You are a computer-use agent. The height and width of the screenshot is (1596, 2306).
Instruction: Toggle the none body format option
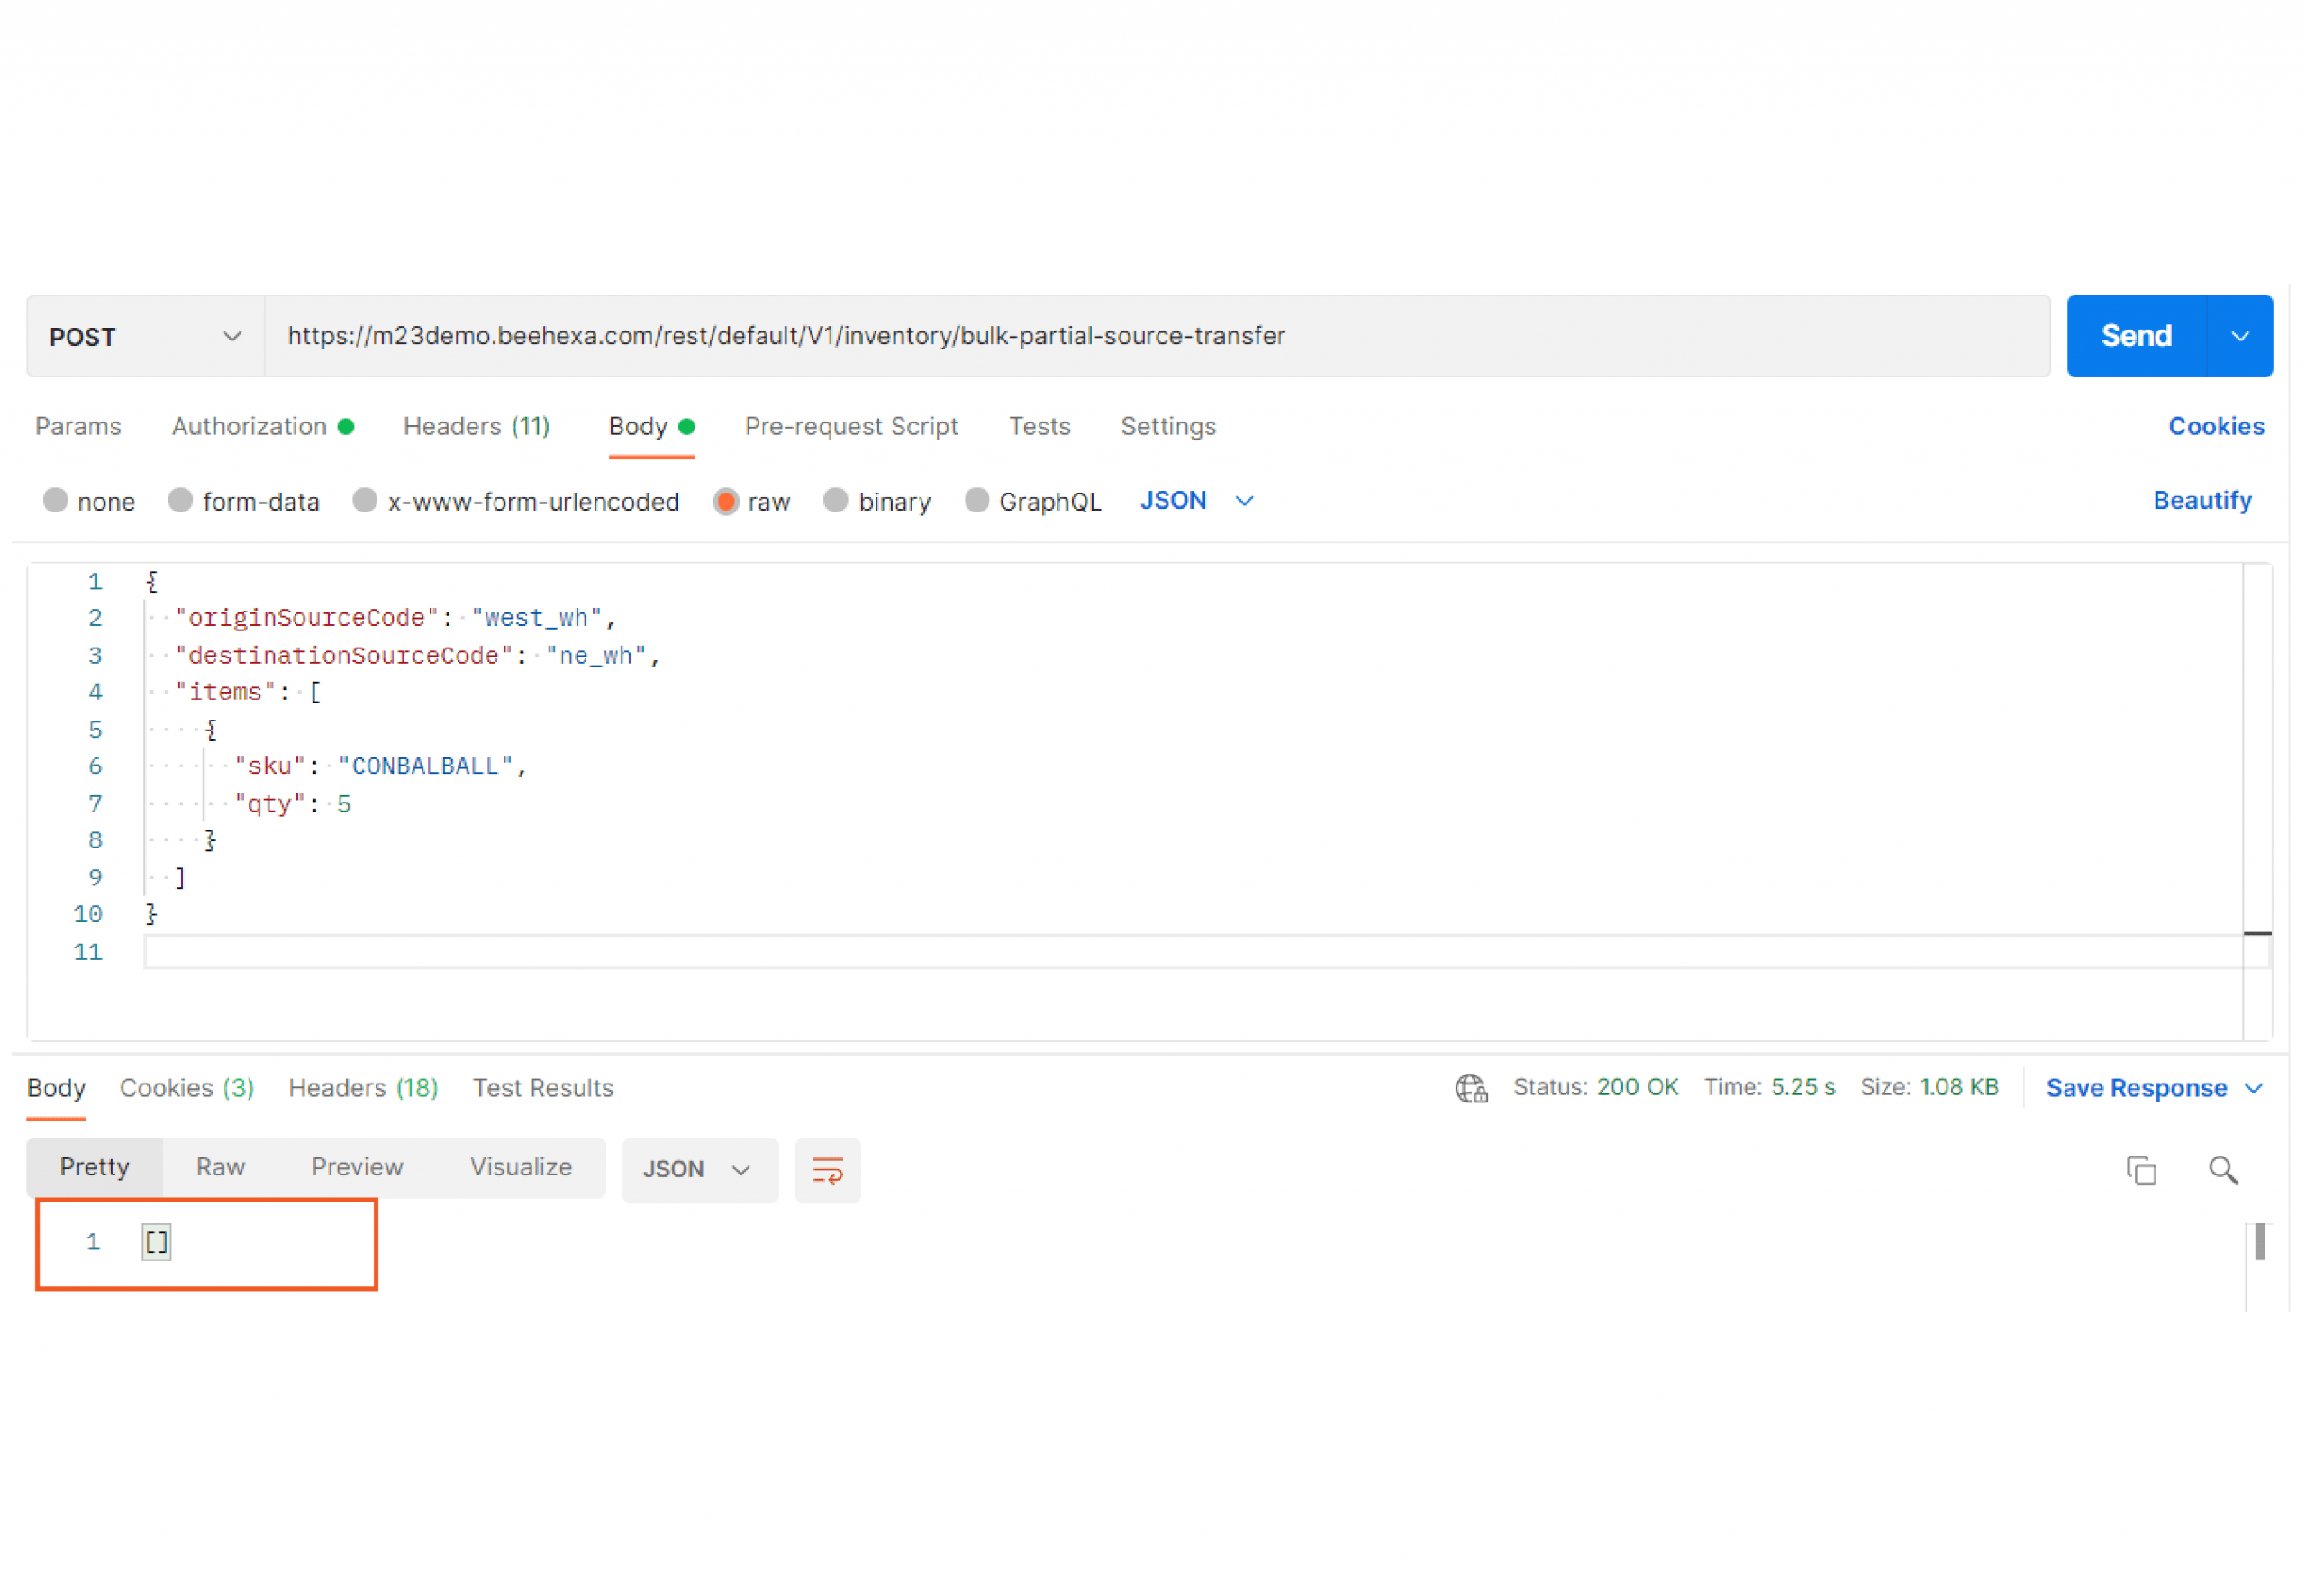[54, 501]
